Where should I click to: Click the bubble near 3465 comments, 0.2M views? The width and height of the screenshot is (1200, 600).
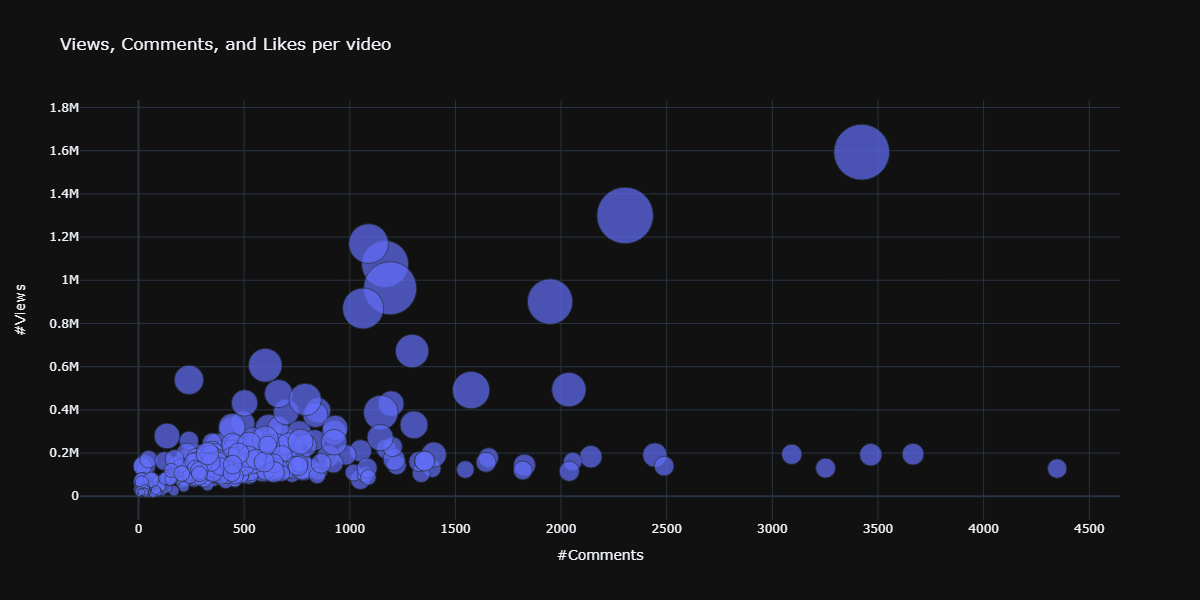coord(870,454)
